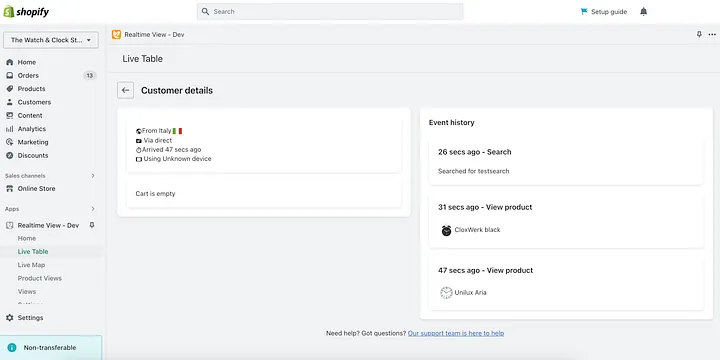This screenshot has height=360, width=720.
Task: Open Shopify Settings
Action: tap(30, 317)
